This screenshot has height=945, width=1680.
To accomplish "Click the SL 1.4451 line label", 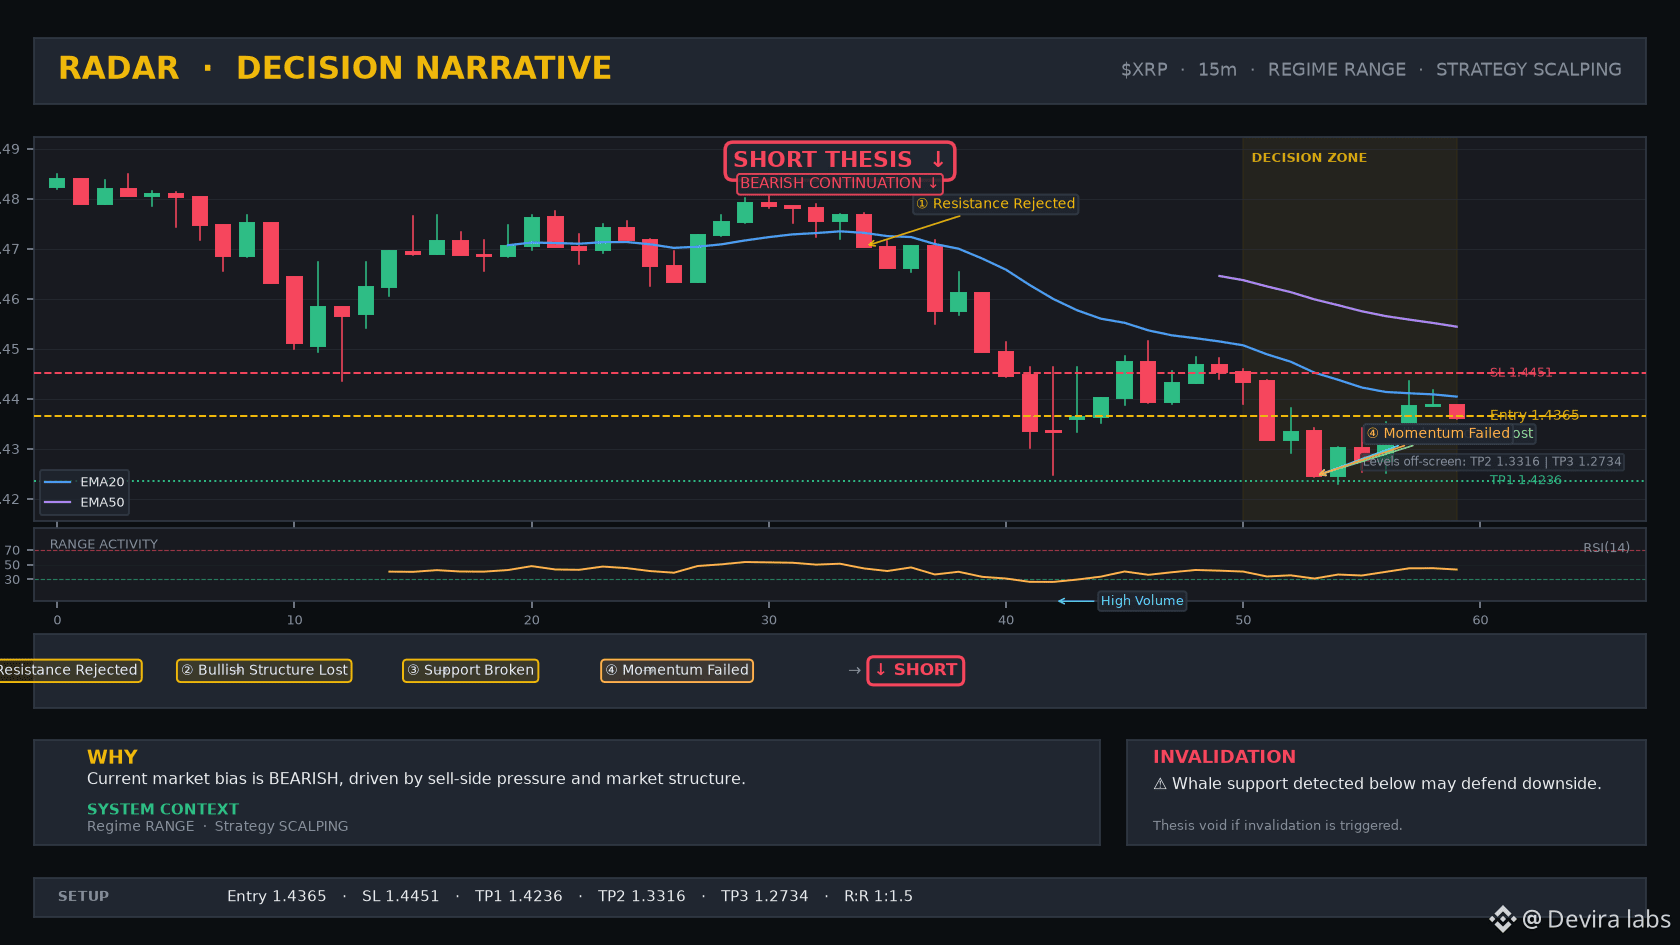I will pos(1520,373).
